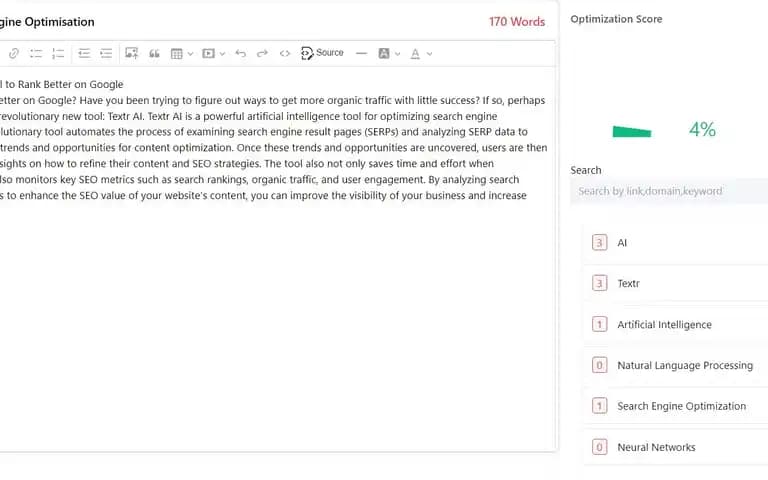Image resolution: width=768 pixels, height=480 pixels.
Task: Click the zero badge beside Neural Networks
Action: coord(600,447)
